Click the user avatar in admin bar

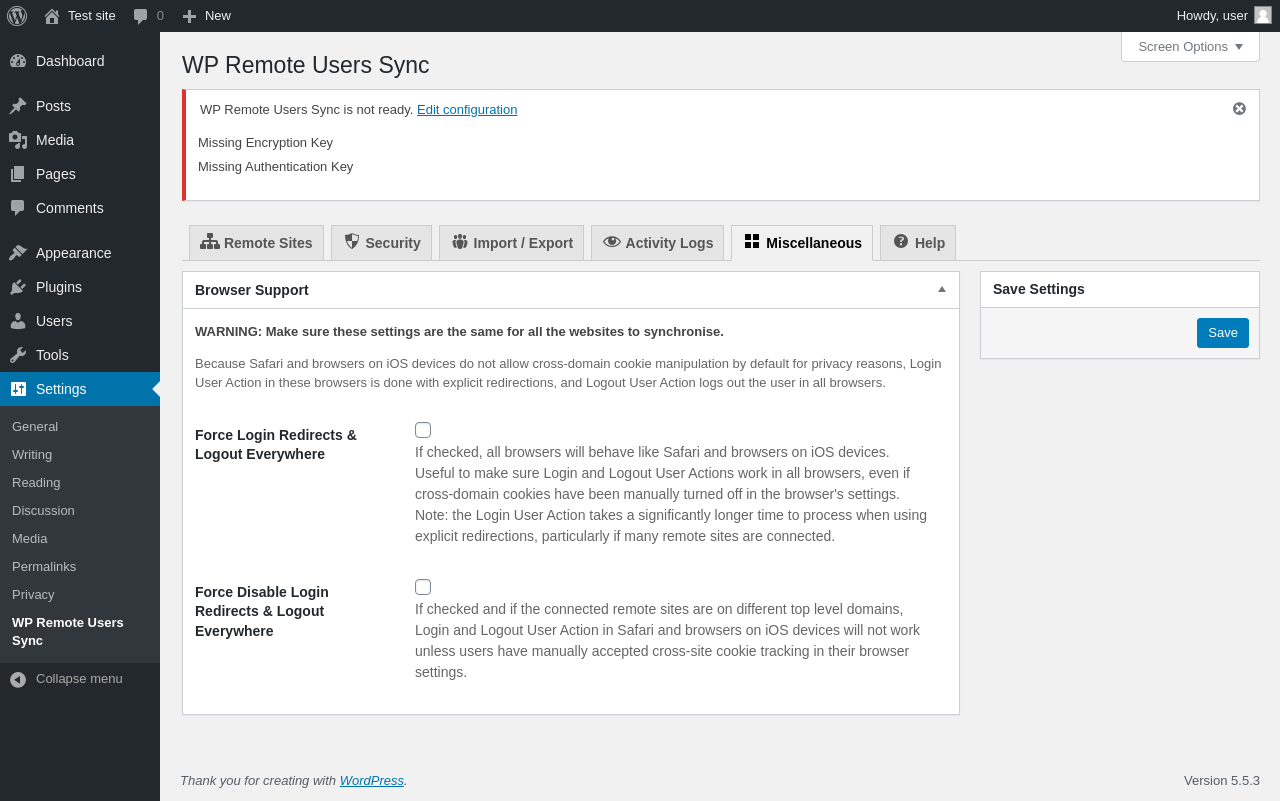[x=1263, y=15]
